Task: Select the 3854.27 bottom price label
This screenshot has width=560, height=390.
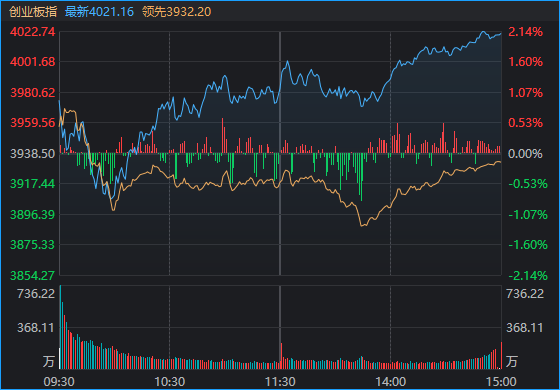Action: pyautogui.click(x=32, y=276)
